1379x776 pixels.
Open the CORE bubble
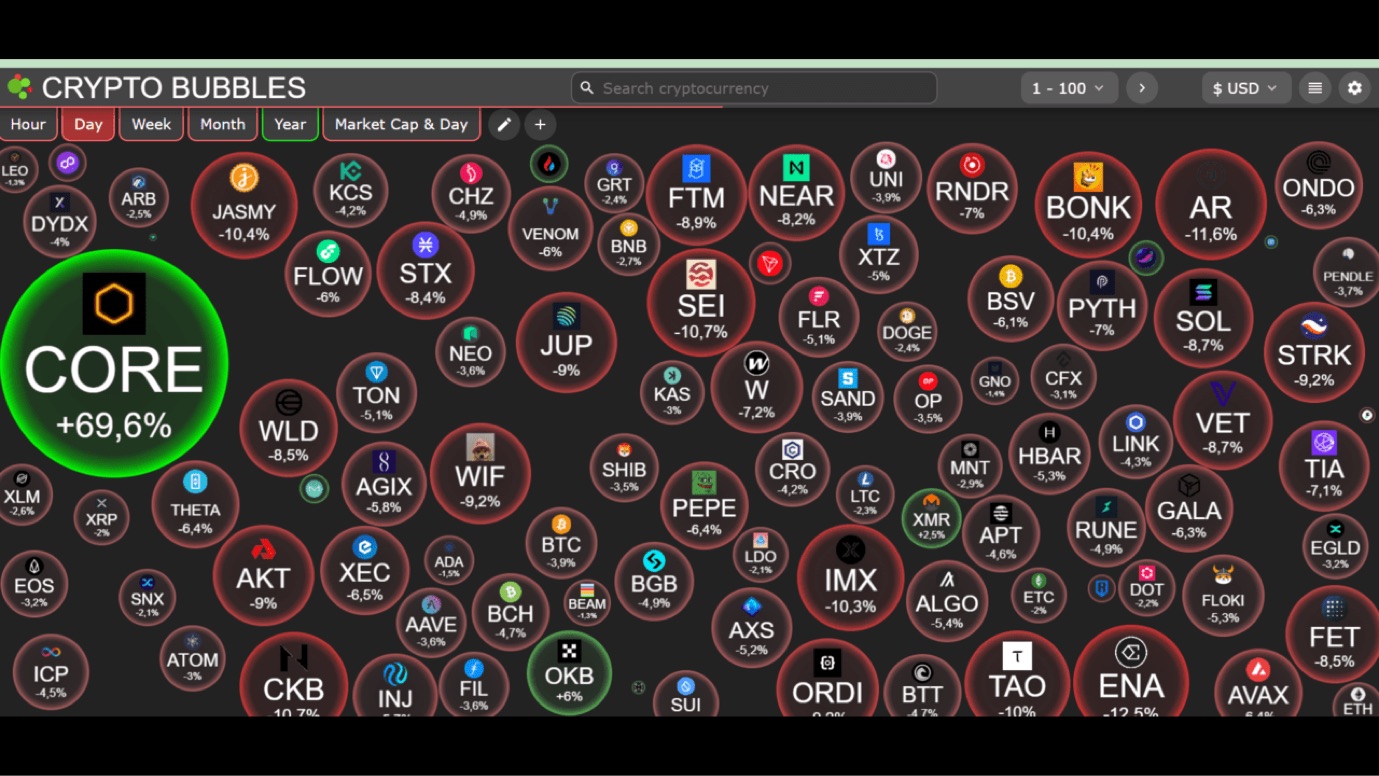(114, 364)
